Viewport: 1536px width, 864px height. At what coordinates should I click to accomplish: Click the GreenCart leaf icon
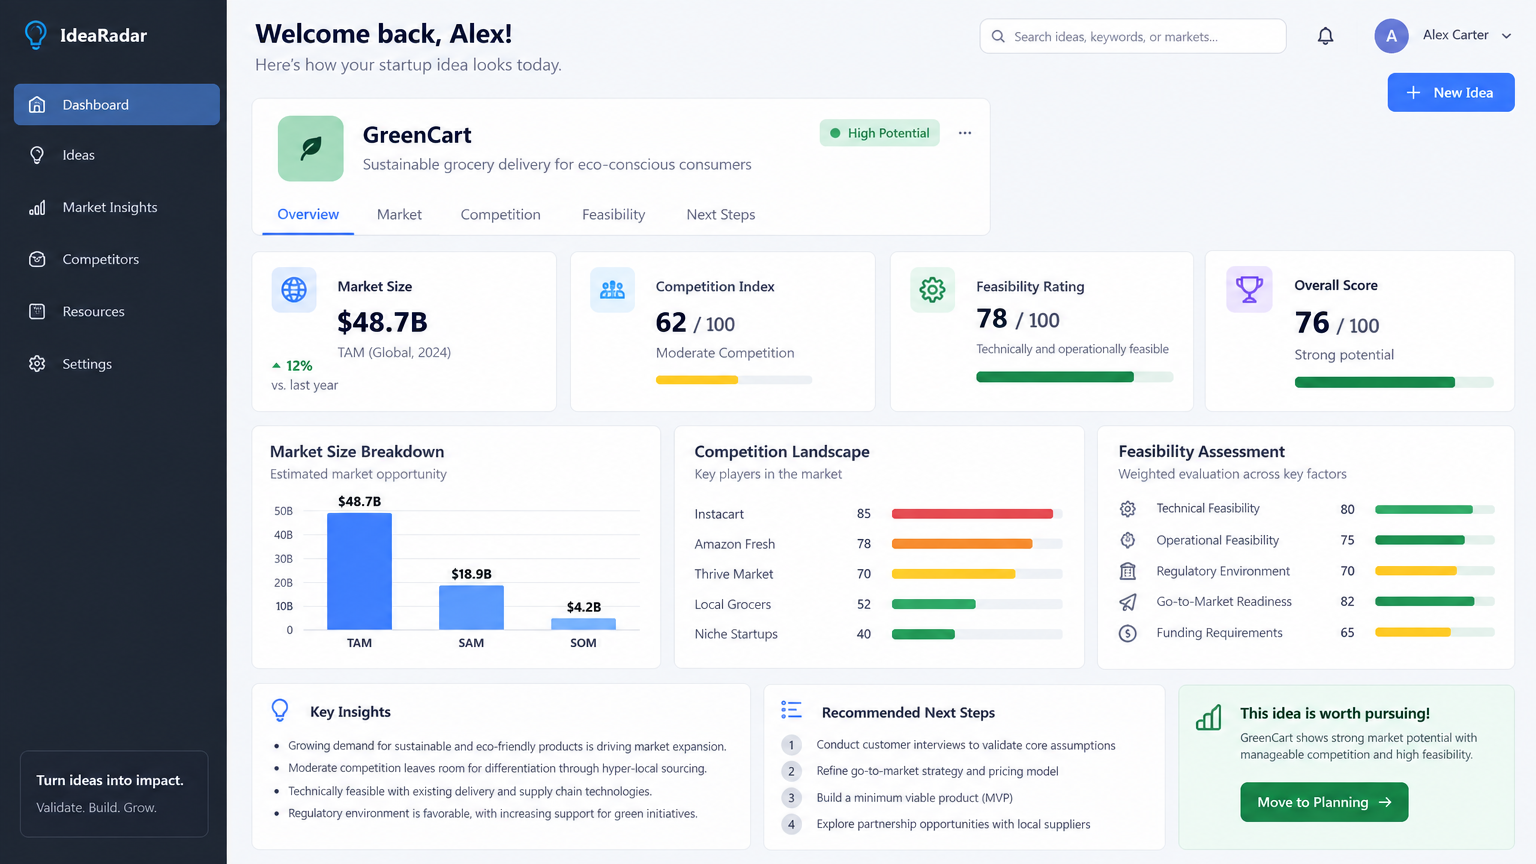(311, 148)
